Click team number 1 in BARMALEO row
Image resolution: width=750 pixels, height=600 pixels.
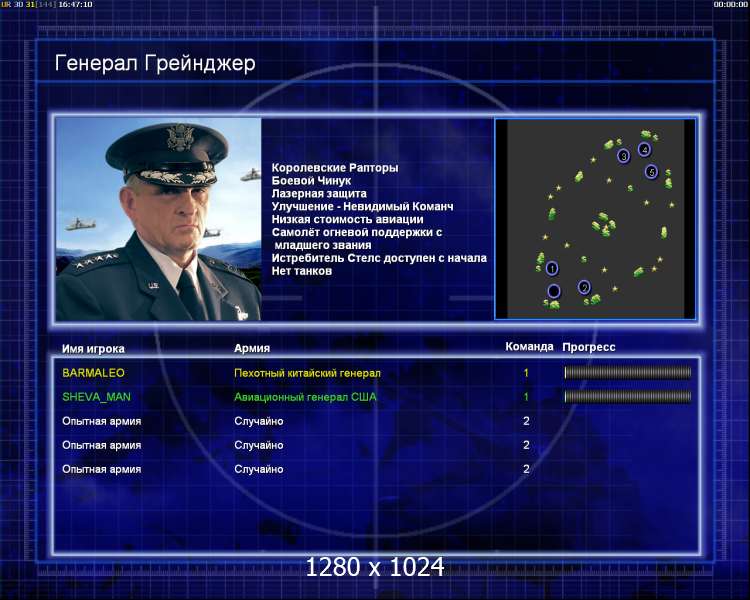pos(526,373)
